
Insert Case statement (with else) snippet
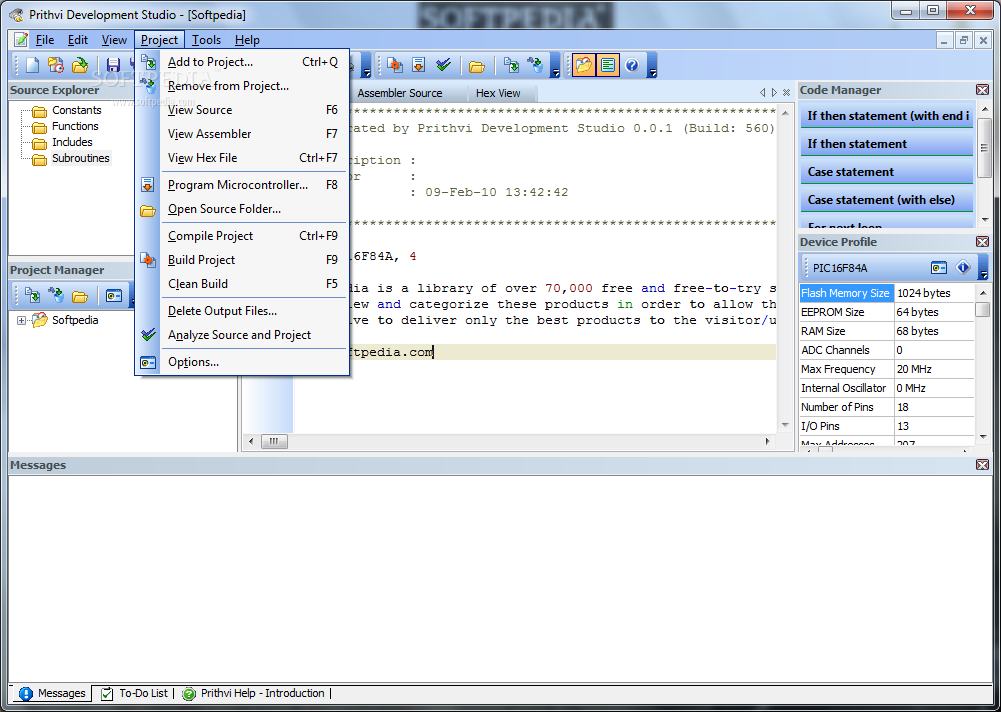[887, 200]
